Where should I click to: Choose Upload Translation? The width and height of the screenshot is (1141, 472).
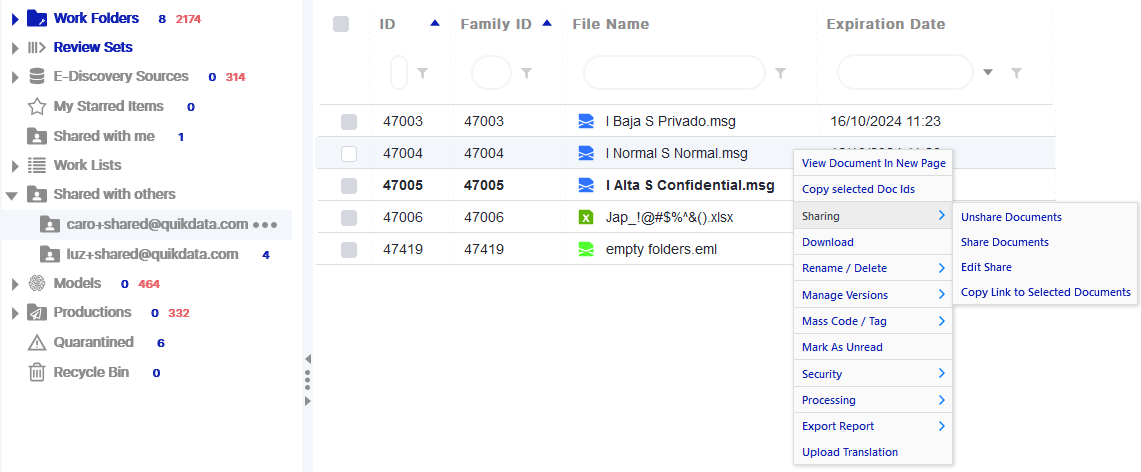872,452
